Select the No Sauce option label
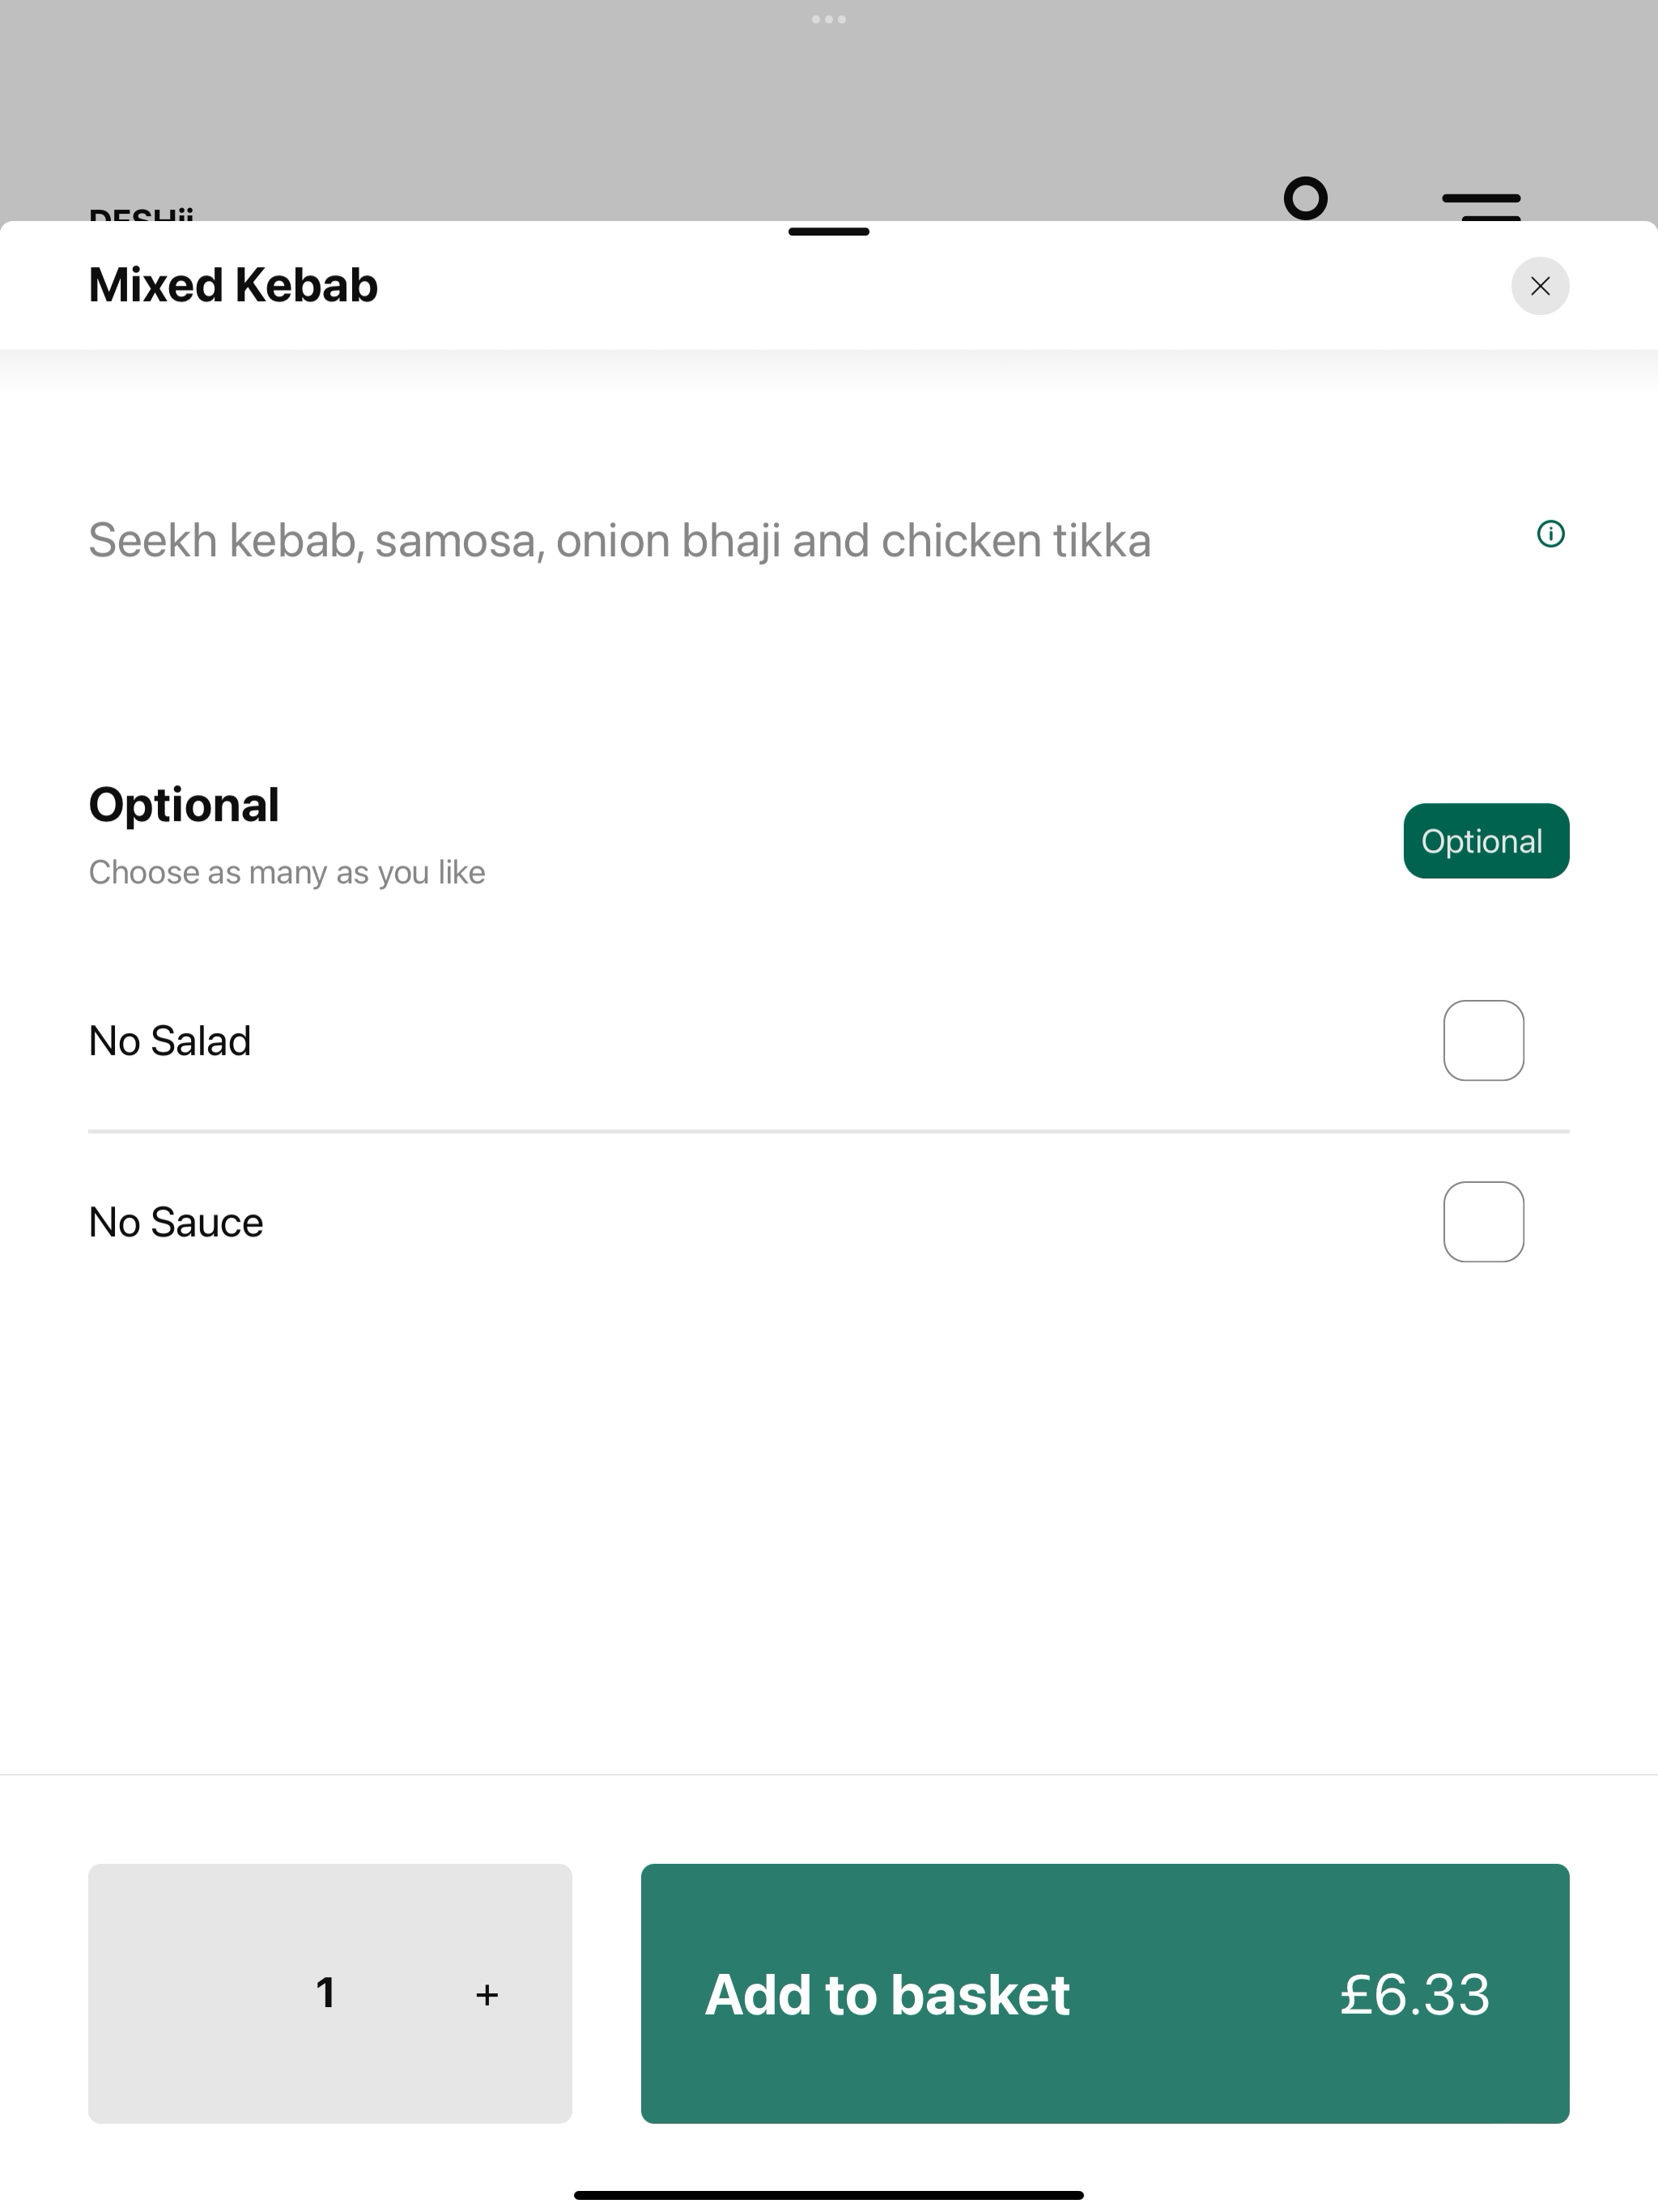 click(x=176, y=1223)
